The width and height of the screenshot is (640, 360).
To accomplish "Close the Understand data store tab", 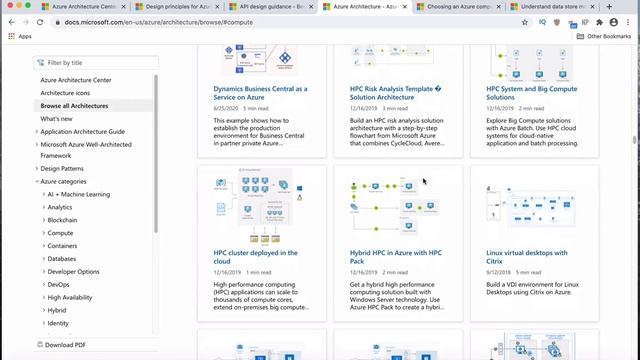I will (x=592, y=7).
